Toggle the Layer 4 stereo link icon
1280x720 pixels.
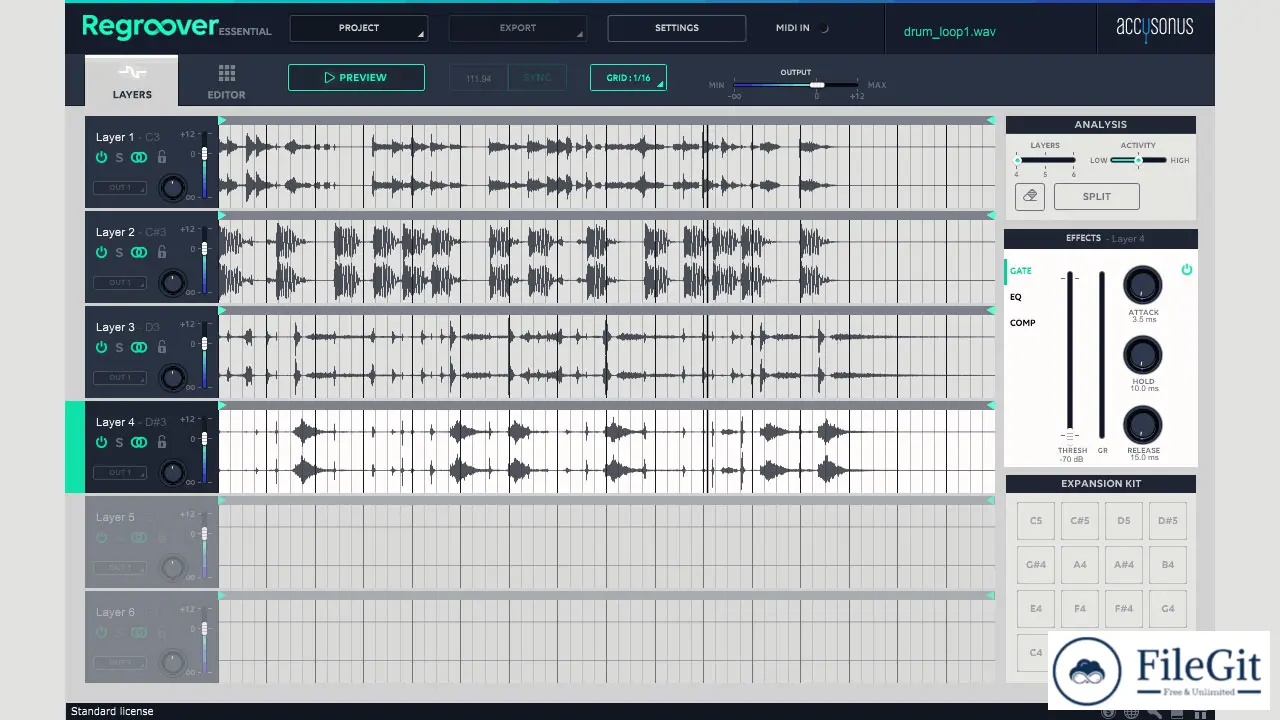[139, 442]
